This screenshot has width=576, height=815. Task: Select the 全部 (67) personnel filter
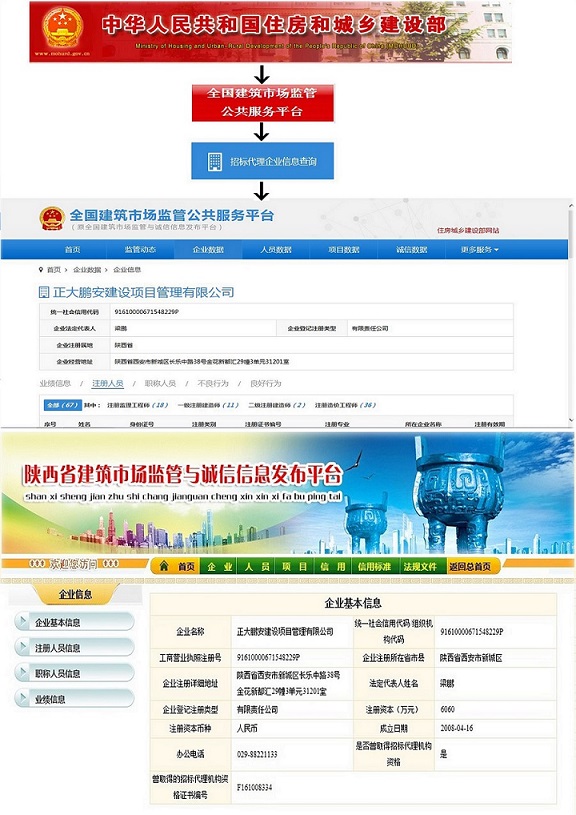click(62, 405)
